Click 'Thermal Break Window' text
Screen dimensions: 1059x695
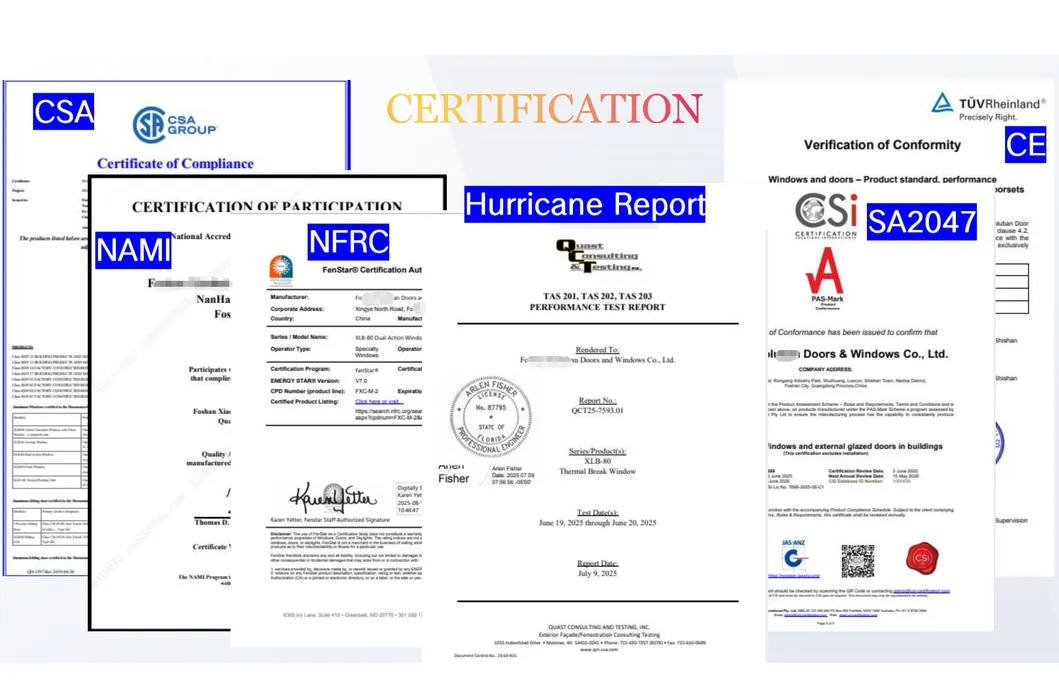(598, 471)
